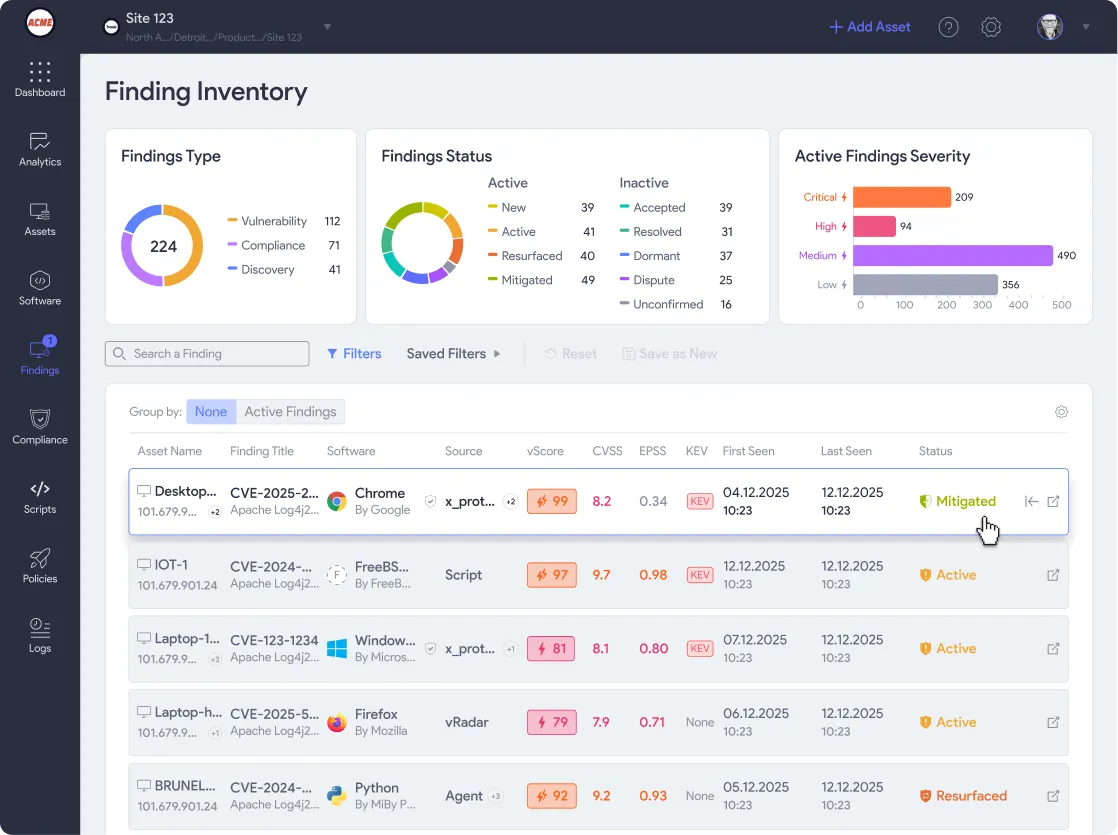1118x835 pixels.
Task: Expand Saved Filters menu
Action: pyautogui.click(x=453, y=354)
